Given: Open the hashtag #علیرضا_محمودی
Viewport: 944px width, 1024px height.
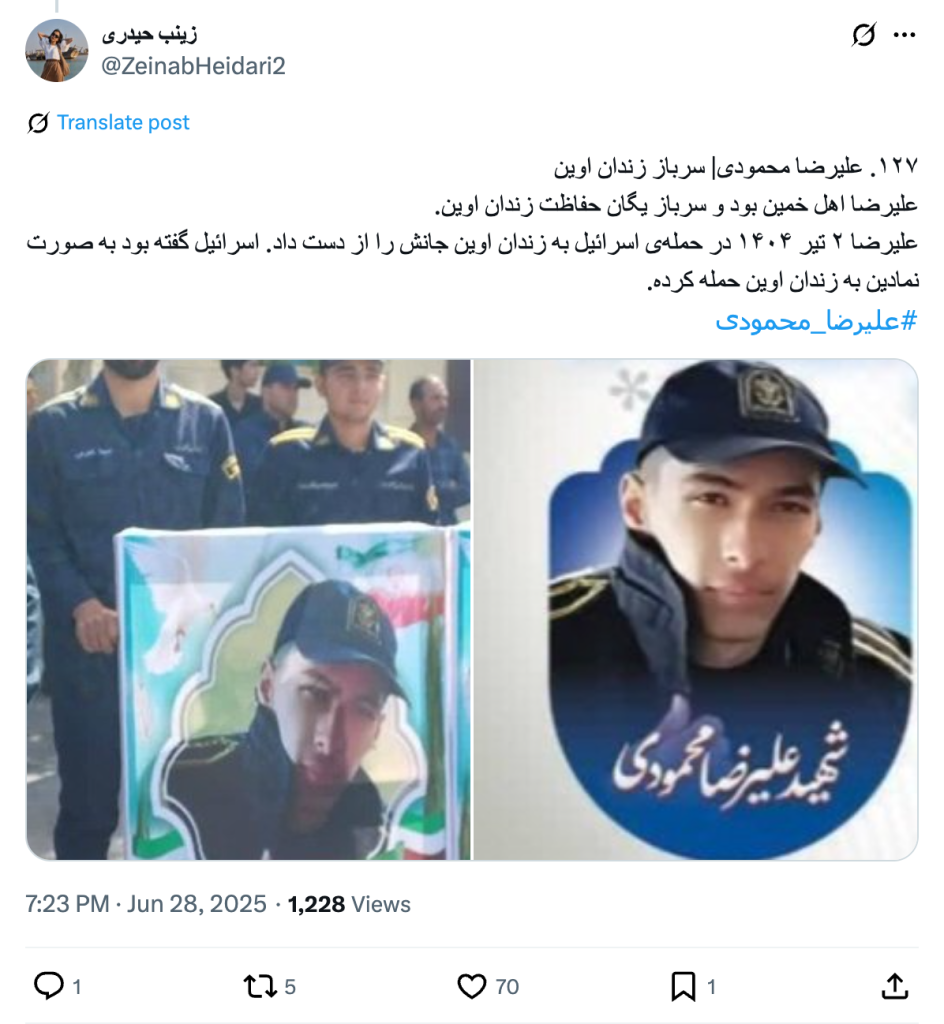Looking at the screenshot, I should pyautogui.click(x=817, y=320).
